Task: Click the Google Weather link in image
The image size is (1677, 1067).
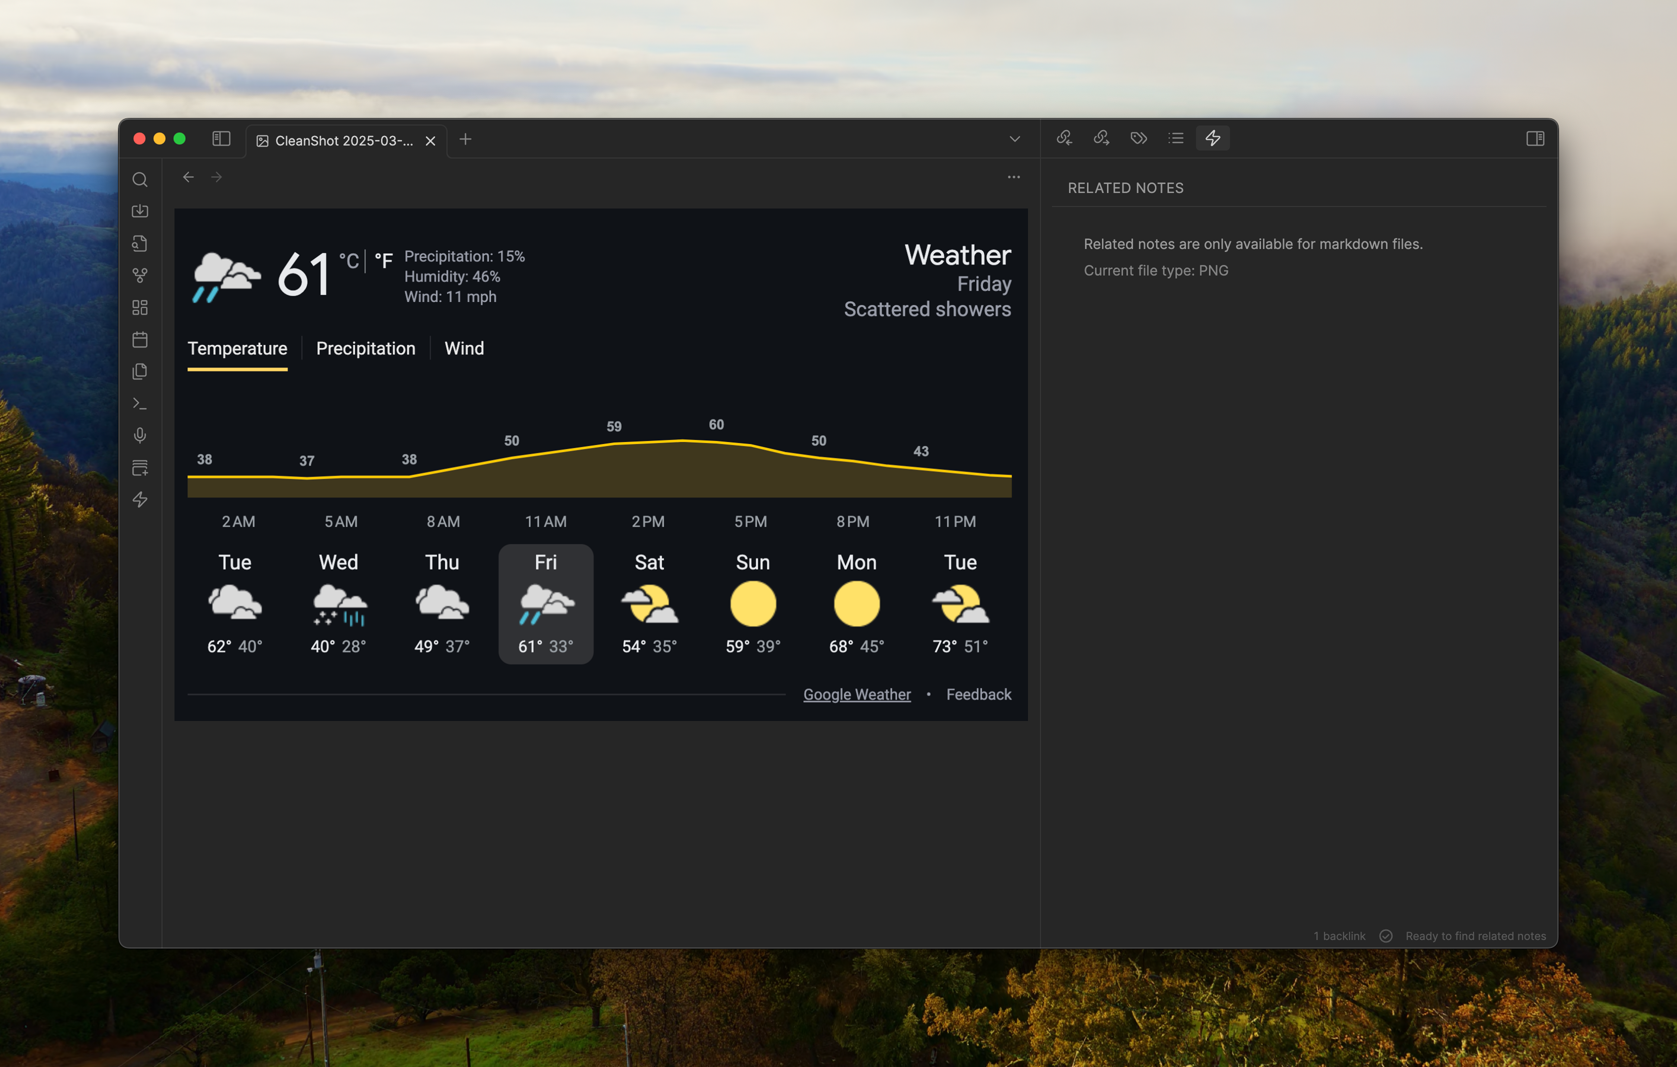Action: [857, 694]
